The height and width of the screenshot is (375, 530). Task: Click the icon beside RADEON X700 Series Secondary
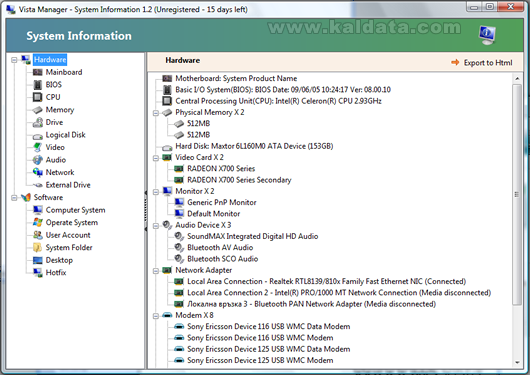(x=179, y=180)
